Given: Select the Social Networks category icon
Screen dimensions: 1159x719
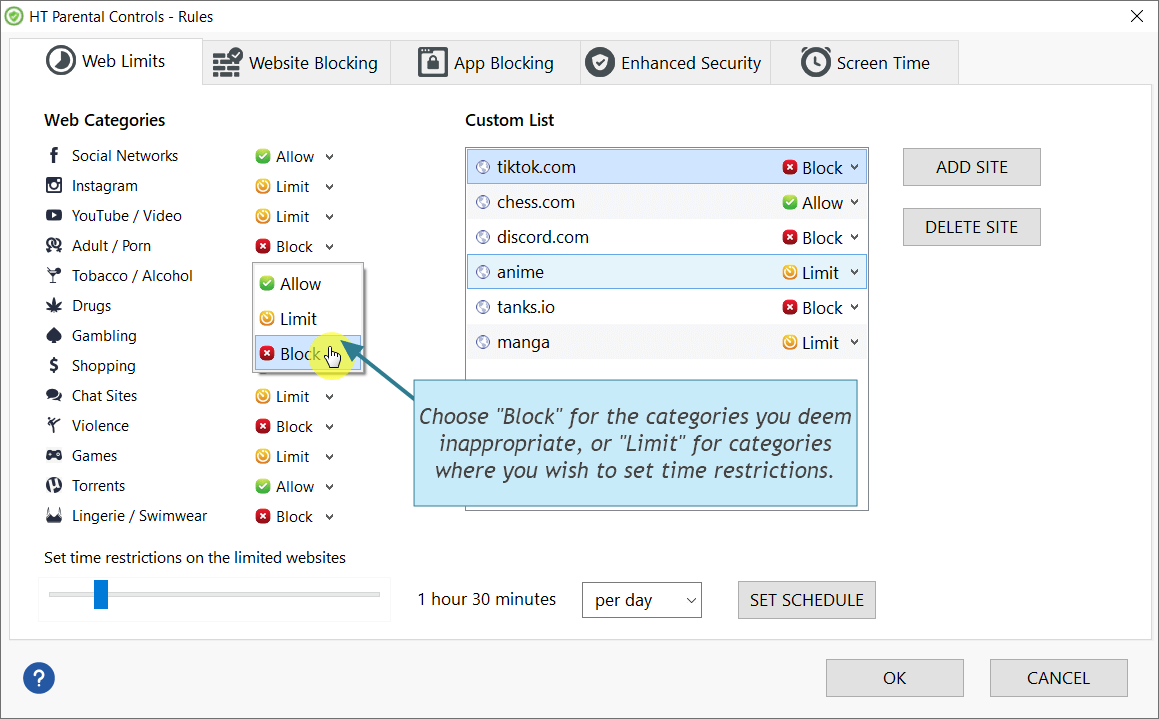Looking at the screenshot, I should [x=53, y=155].
